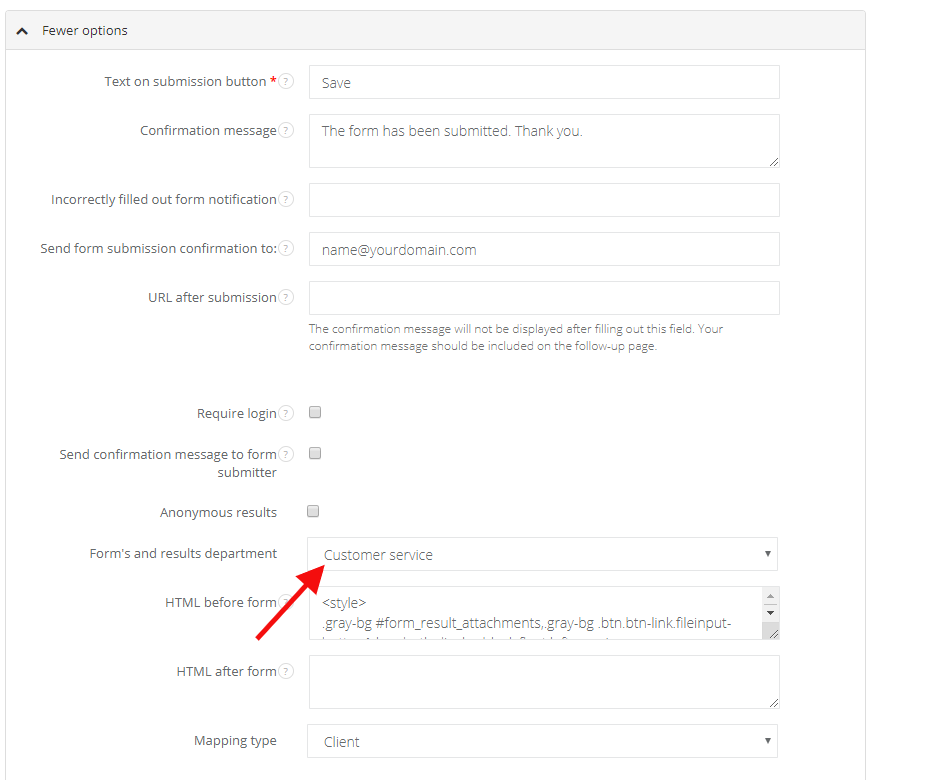Click the email field showing name@yourdomain.com
The width and height of the screenshot is (934, 780).
tap(544, 250)
